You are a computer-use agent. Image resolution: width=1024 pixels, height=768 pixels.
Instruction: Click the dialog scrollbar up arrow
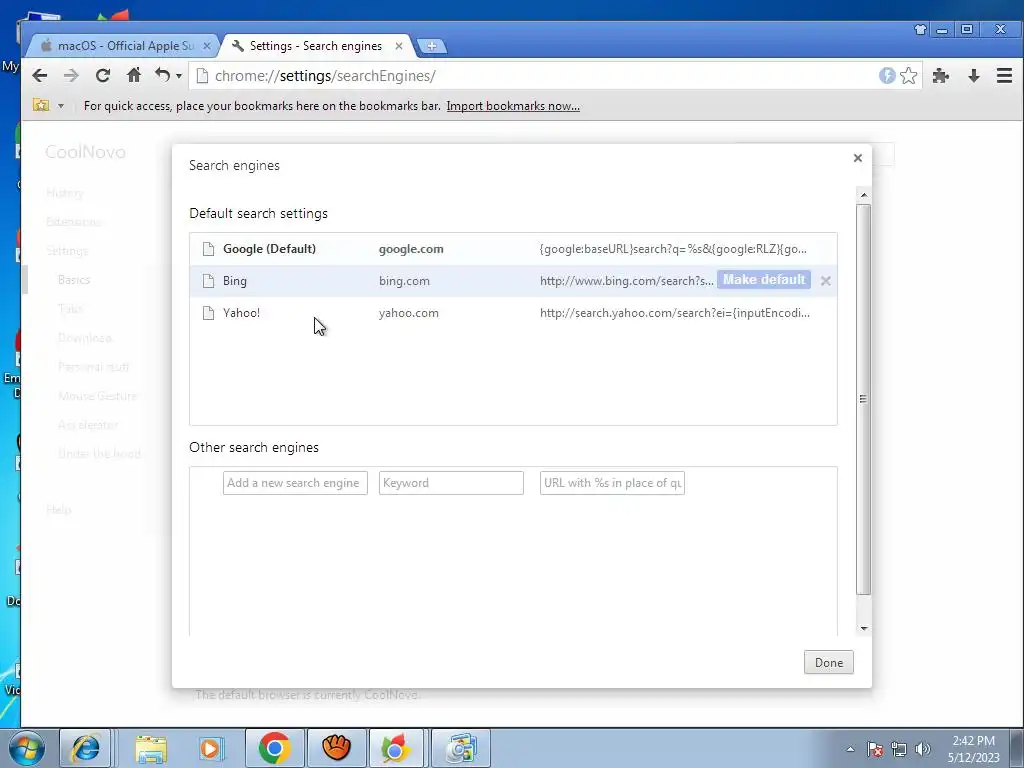(863, 195)
